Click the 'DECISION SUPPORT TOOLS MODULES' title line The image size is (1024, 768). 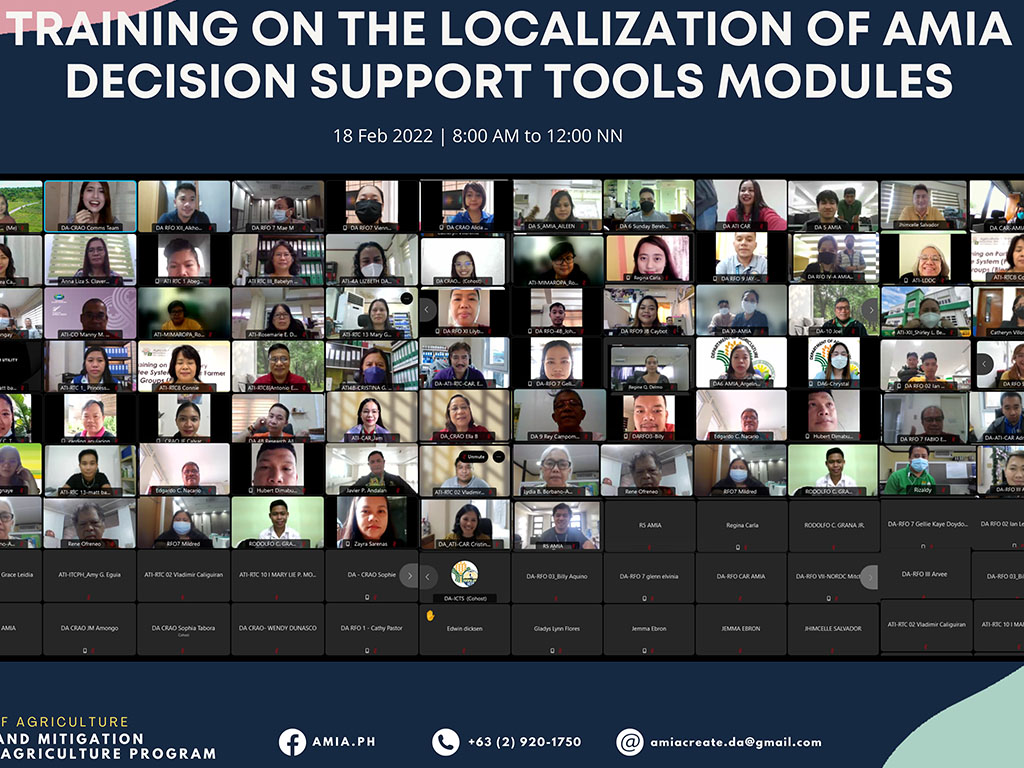tap(509, 81)
